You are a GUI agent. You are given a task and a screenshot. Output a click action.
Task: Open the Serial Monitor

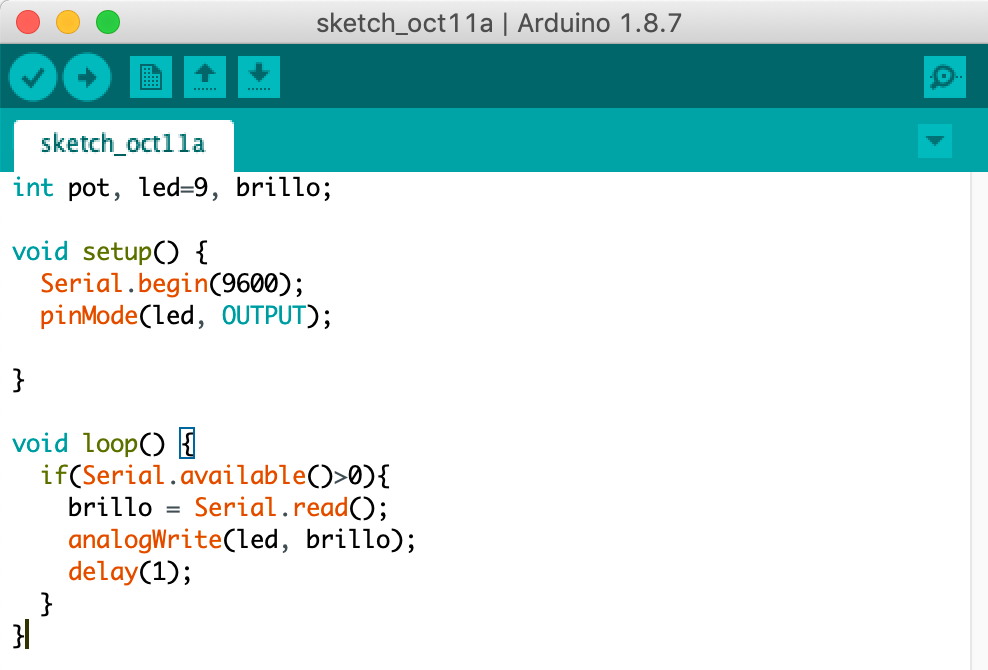[944, 76]
